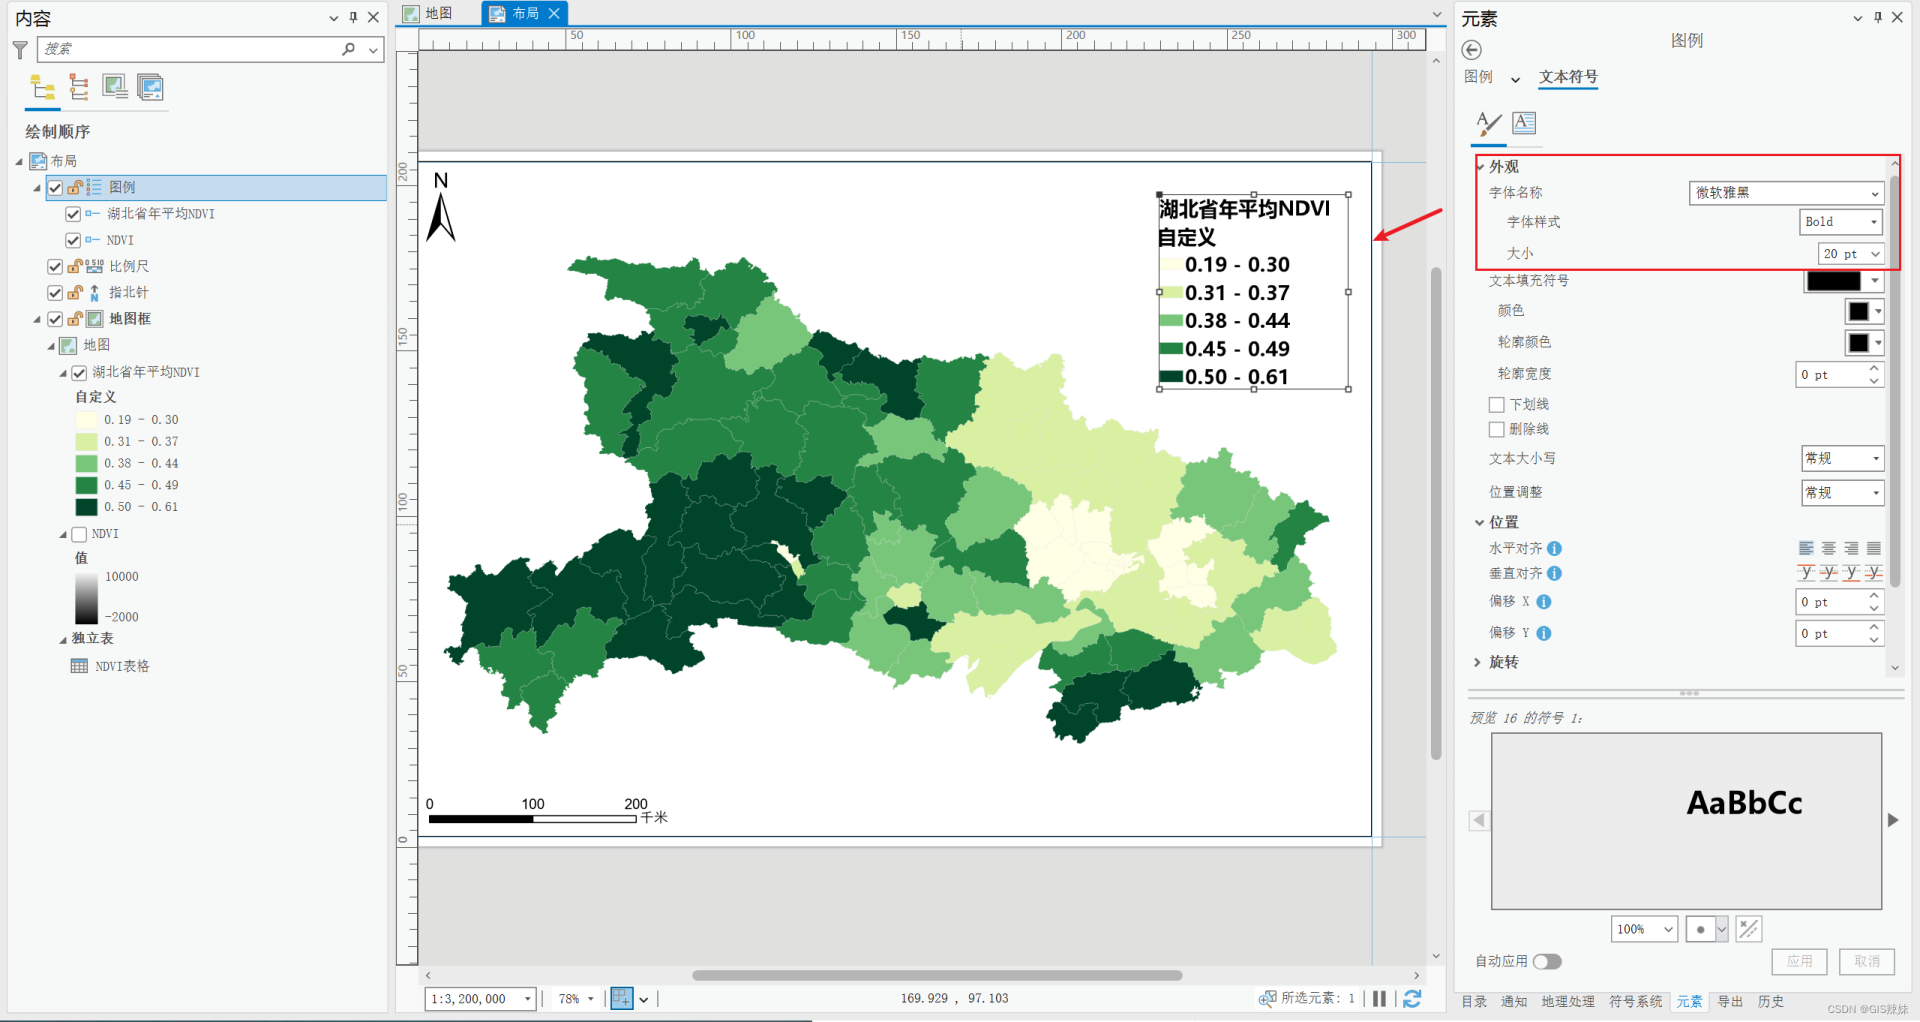Open the 目录 pane tab
The width and height of the screenshot is (1920, 1022).
point(1474,1001)
